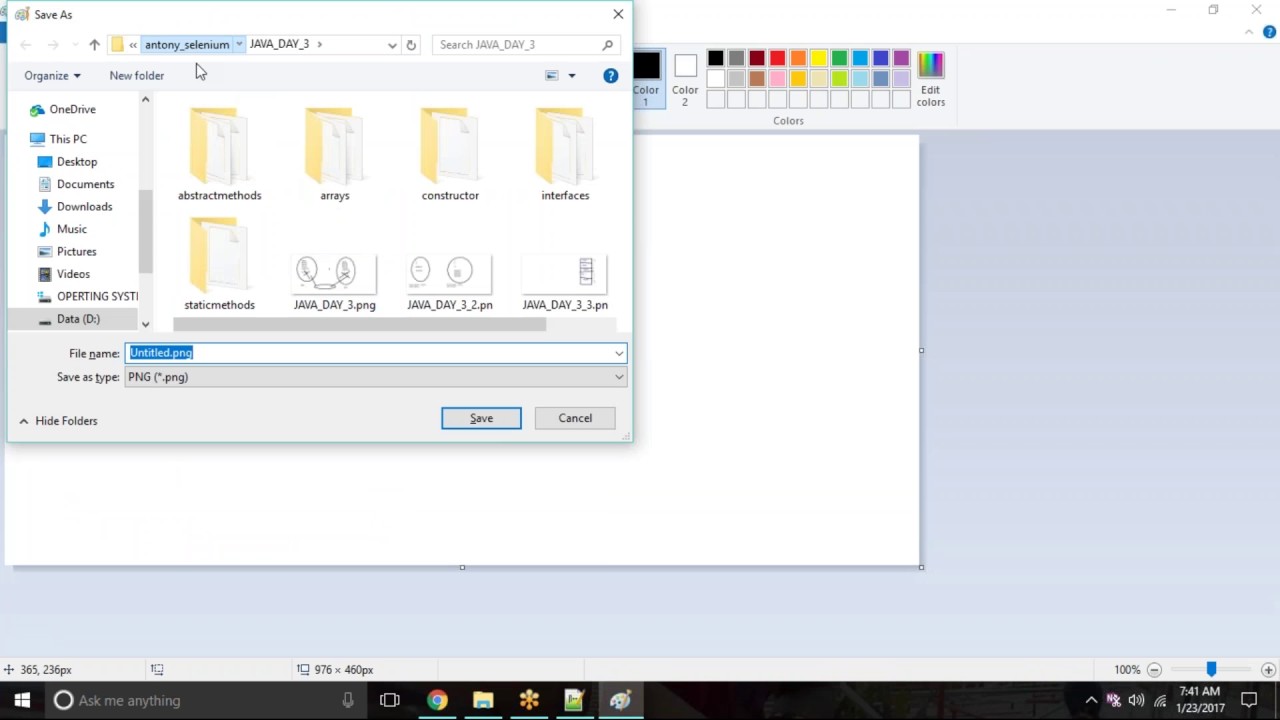Pick the yellow swatch in Paint's palette
This screenshot has width=1280, height=720.
pyautogui.click(x=819, y=59)
